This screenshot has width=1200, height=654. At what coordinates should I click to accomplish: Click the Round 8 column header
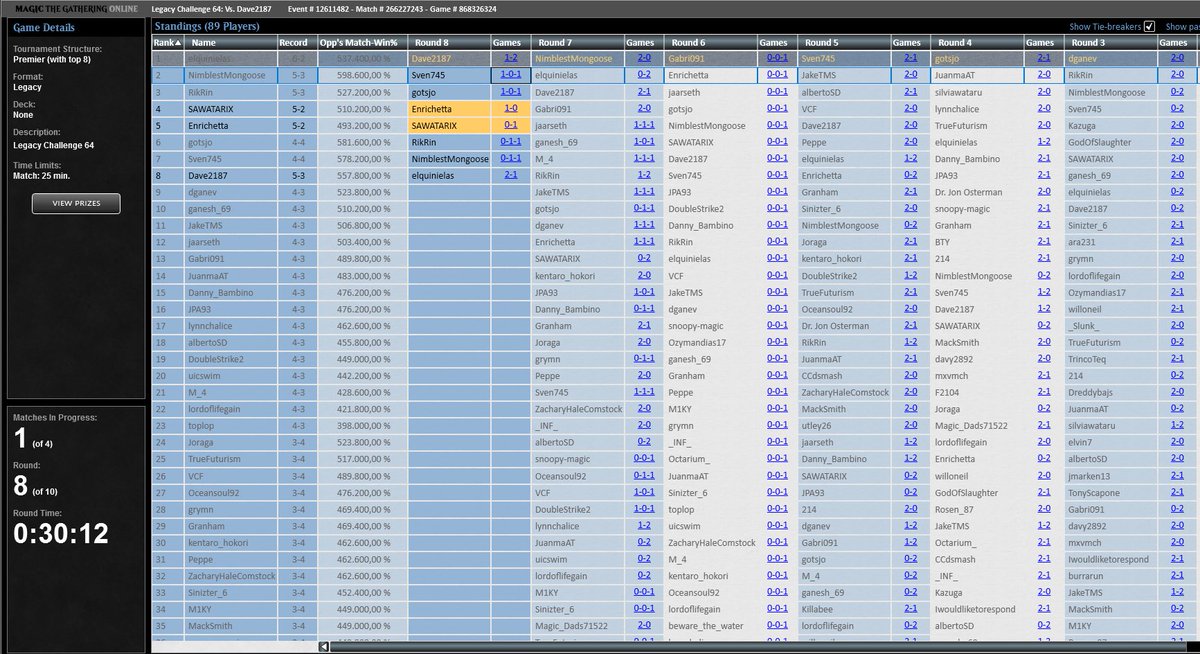tap(449, 43)
